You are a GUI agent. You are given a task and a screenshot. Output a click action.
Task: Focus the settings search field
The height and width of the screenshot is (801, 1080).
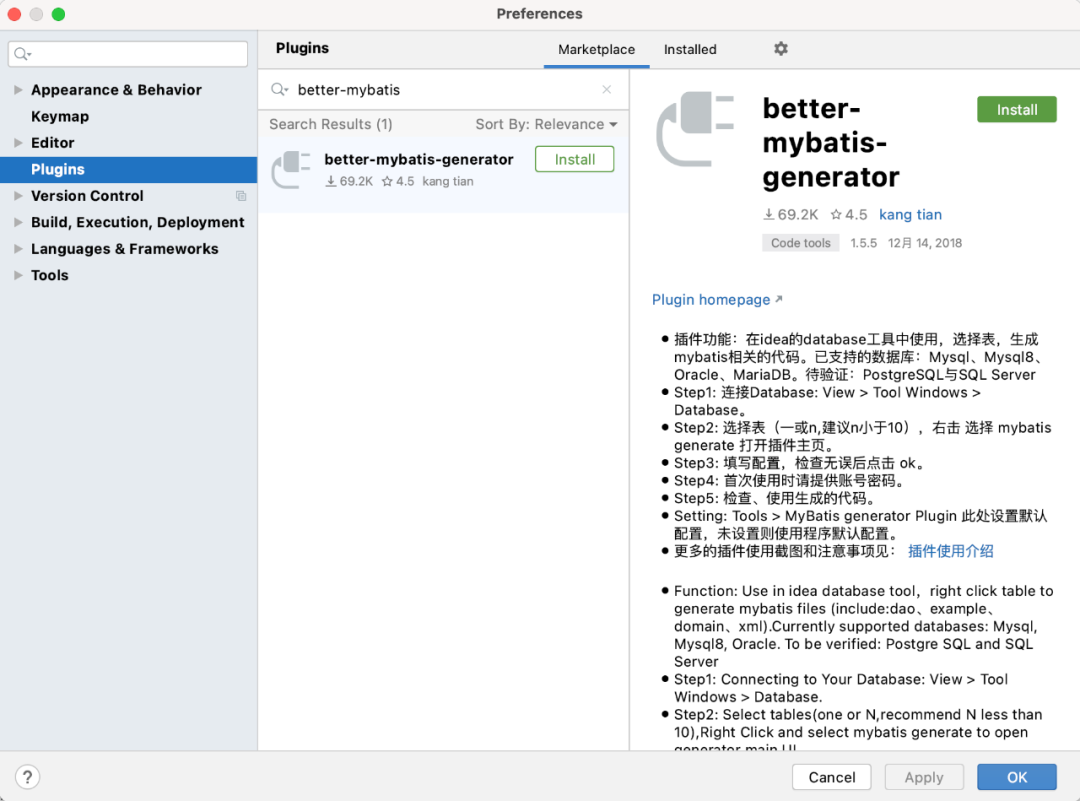coord(128,54)
